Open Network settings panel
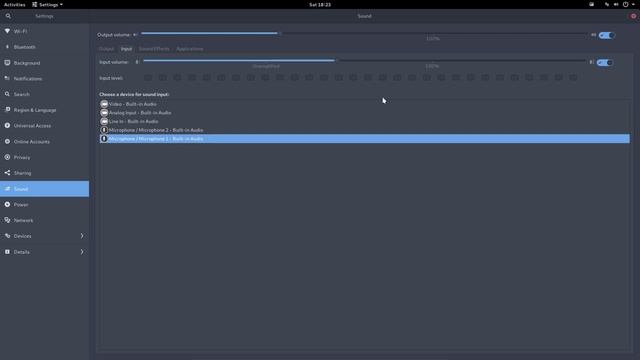This screenshot has width=640, height=360. coord(44,220)
